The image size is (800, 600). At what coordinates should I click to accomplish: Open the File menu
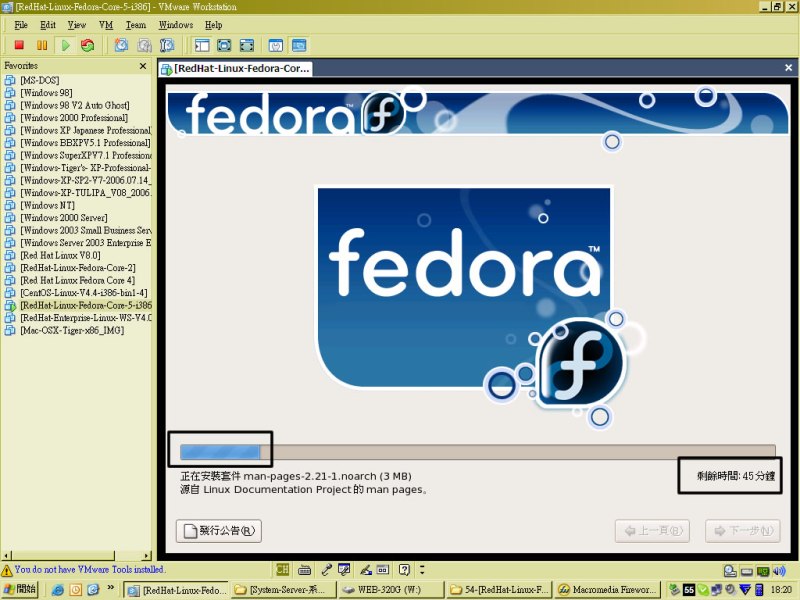21,25
